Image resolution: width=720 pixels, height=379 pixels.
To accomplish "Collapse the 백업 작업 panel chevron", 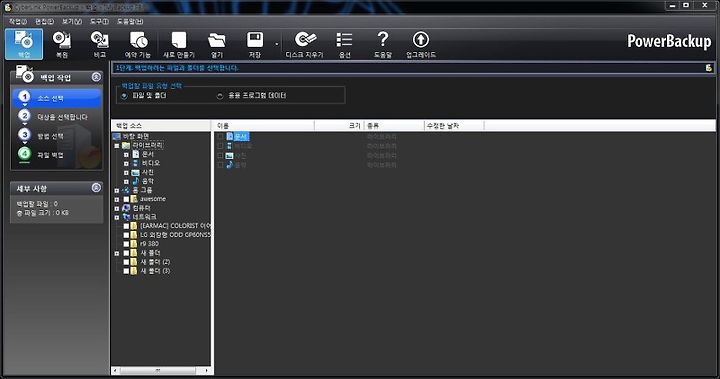I will [96, 77].
